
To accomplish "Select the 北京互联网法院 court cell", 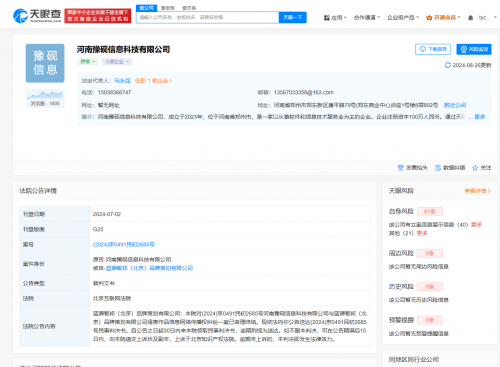I will [x=230, y=298].
